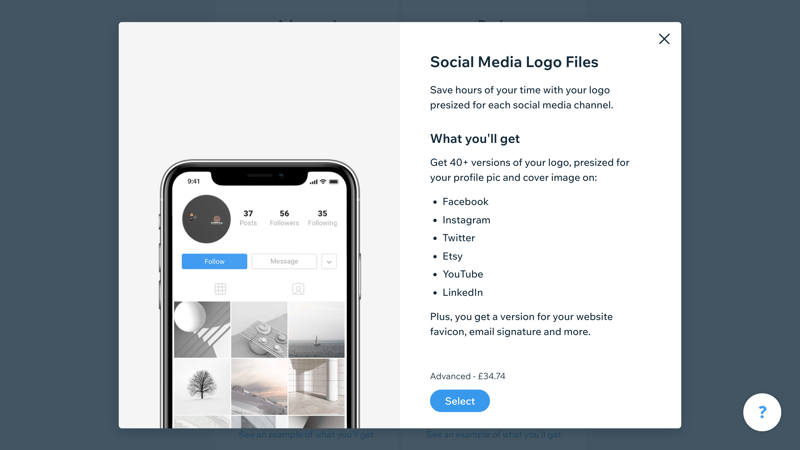Open the snowy mountain sunset thumbnail
This screenshot has width=800, height=450.
(259, 387)
